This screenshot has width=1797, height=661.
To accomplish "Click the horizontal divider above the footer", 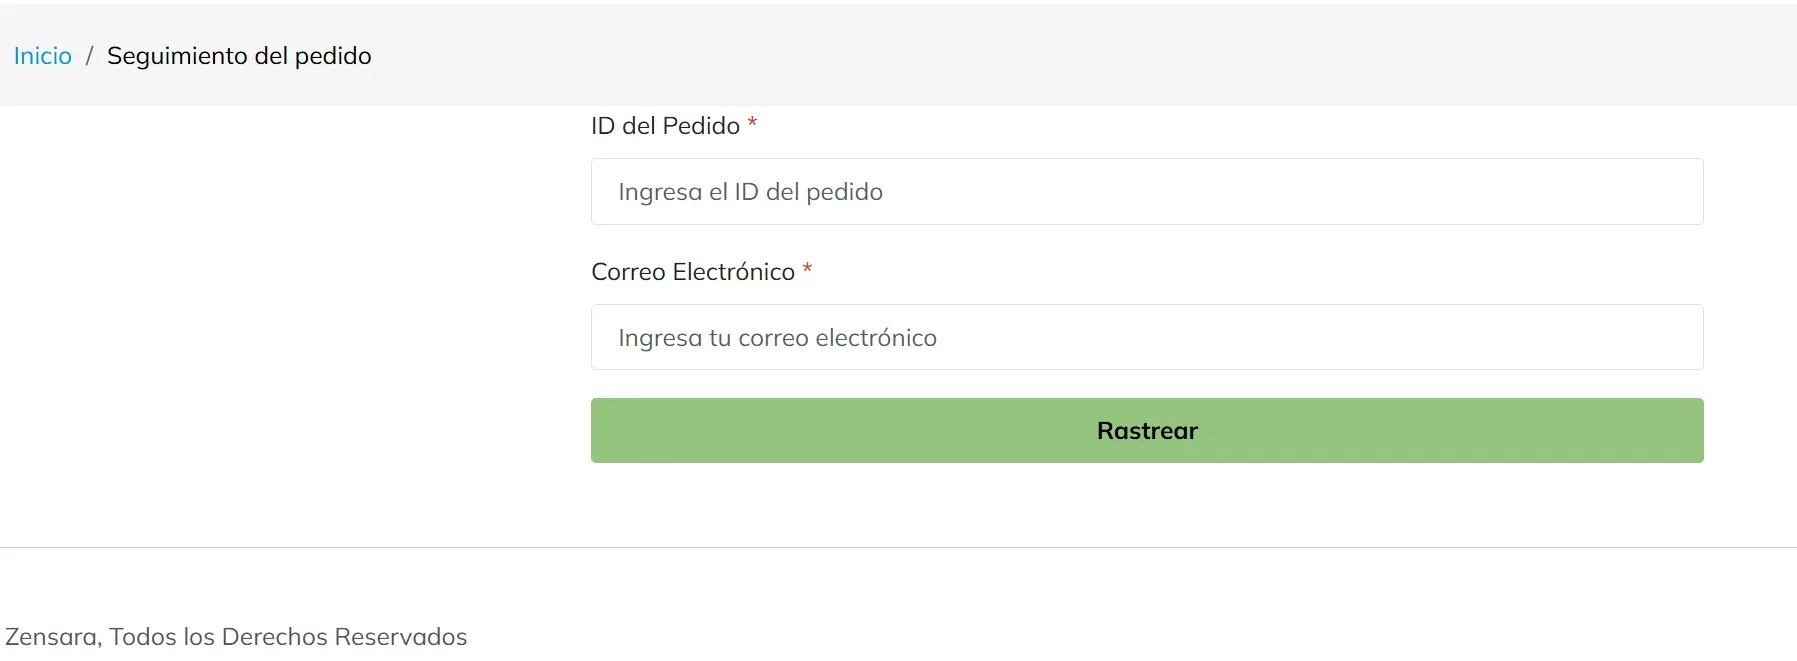I will coord(898,547).
